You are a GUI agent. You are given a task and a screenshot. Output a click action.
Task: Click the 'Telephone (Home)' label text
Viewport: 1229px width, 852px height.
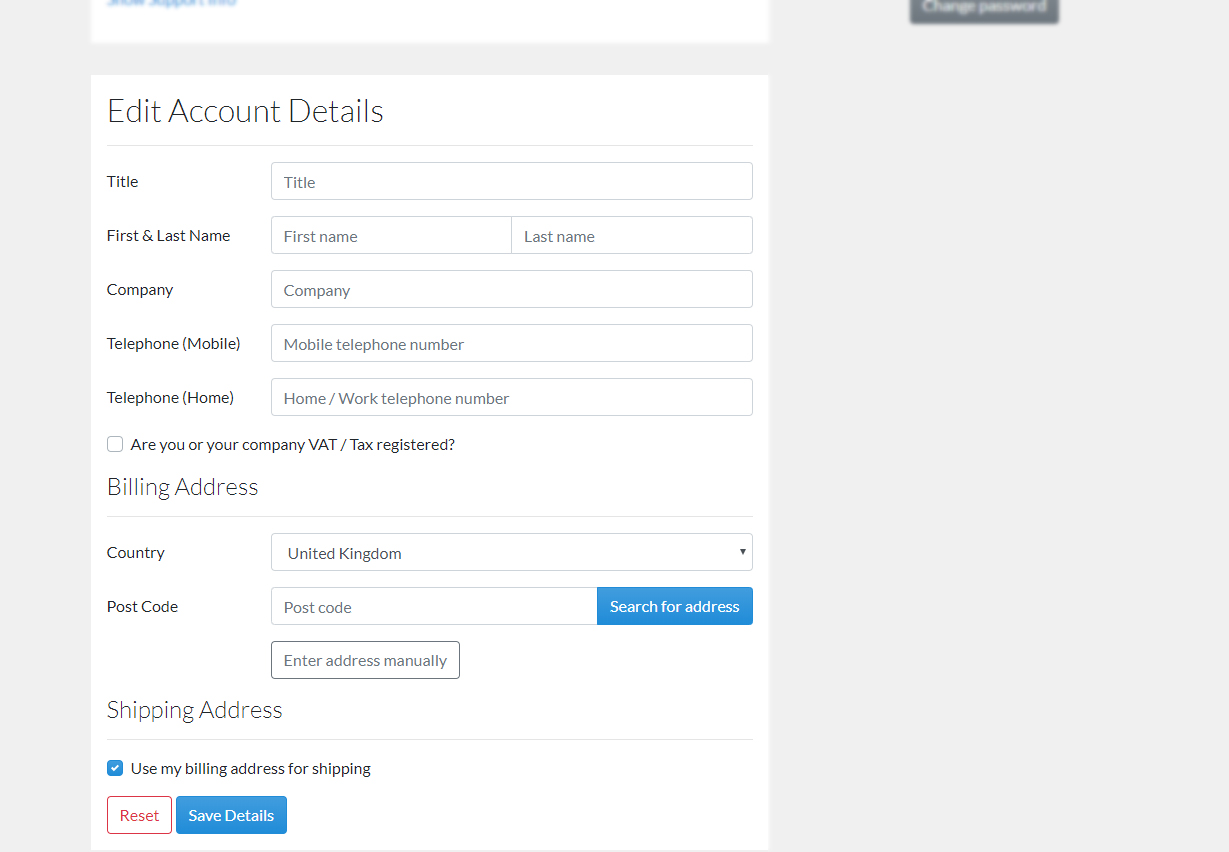170,398
